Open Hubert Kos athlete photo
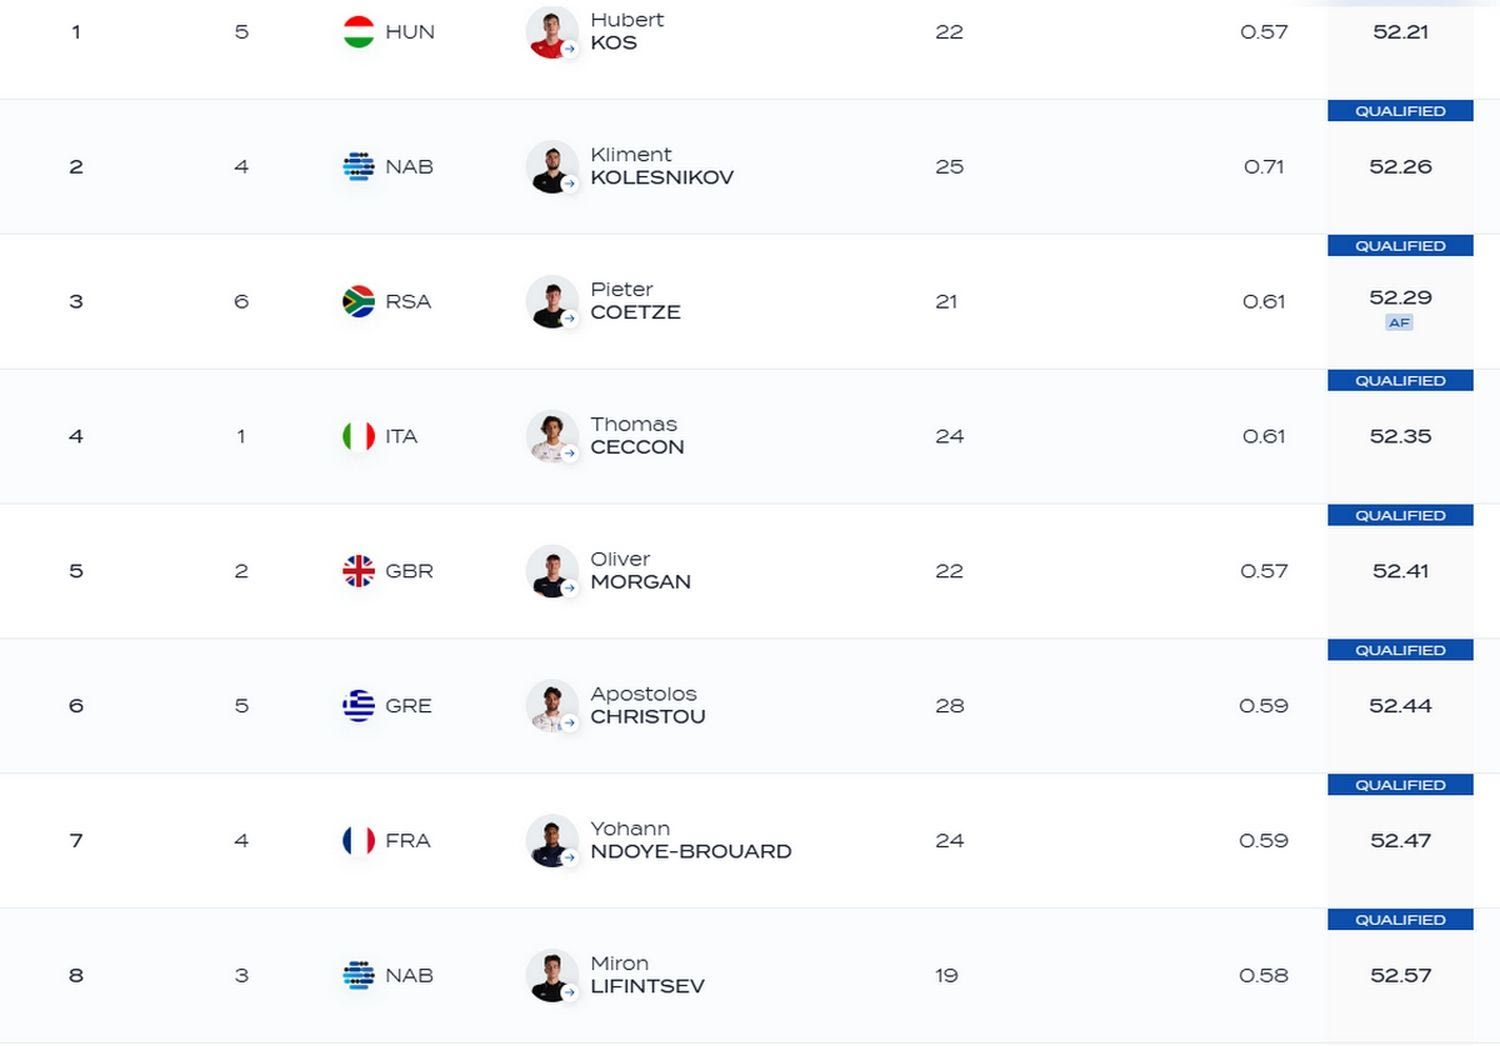Viewport: 1500px width, 1046px height. 552,32
